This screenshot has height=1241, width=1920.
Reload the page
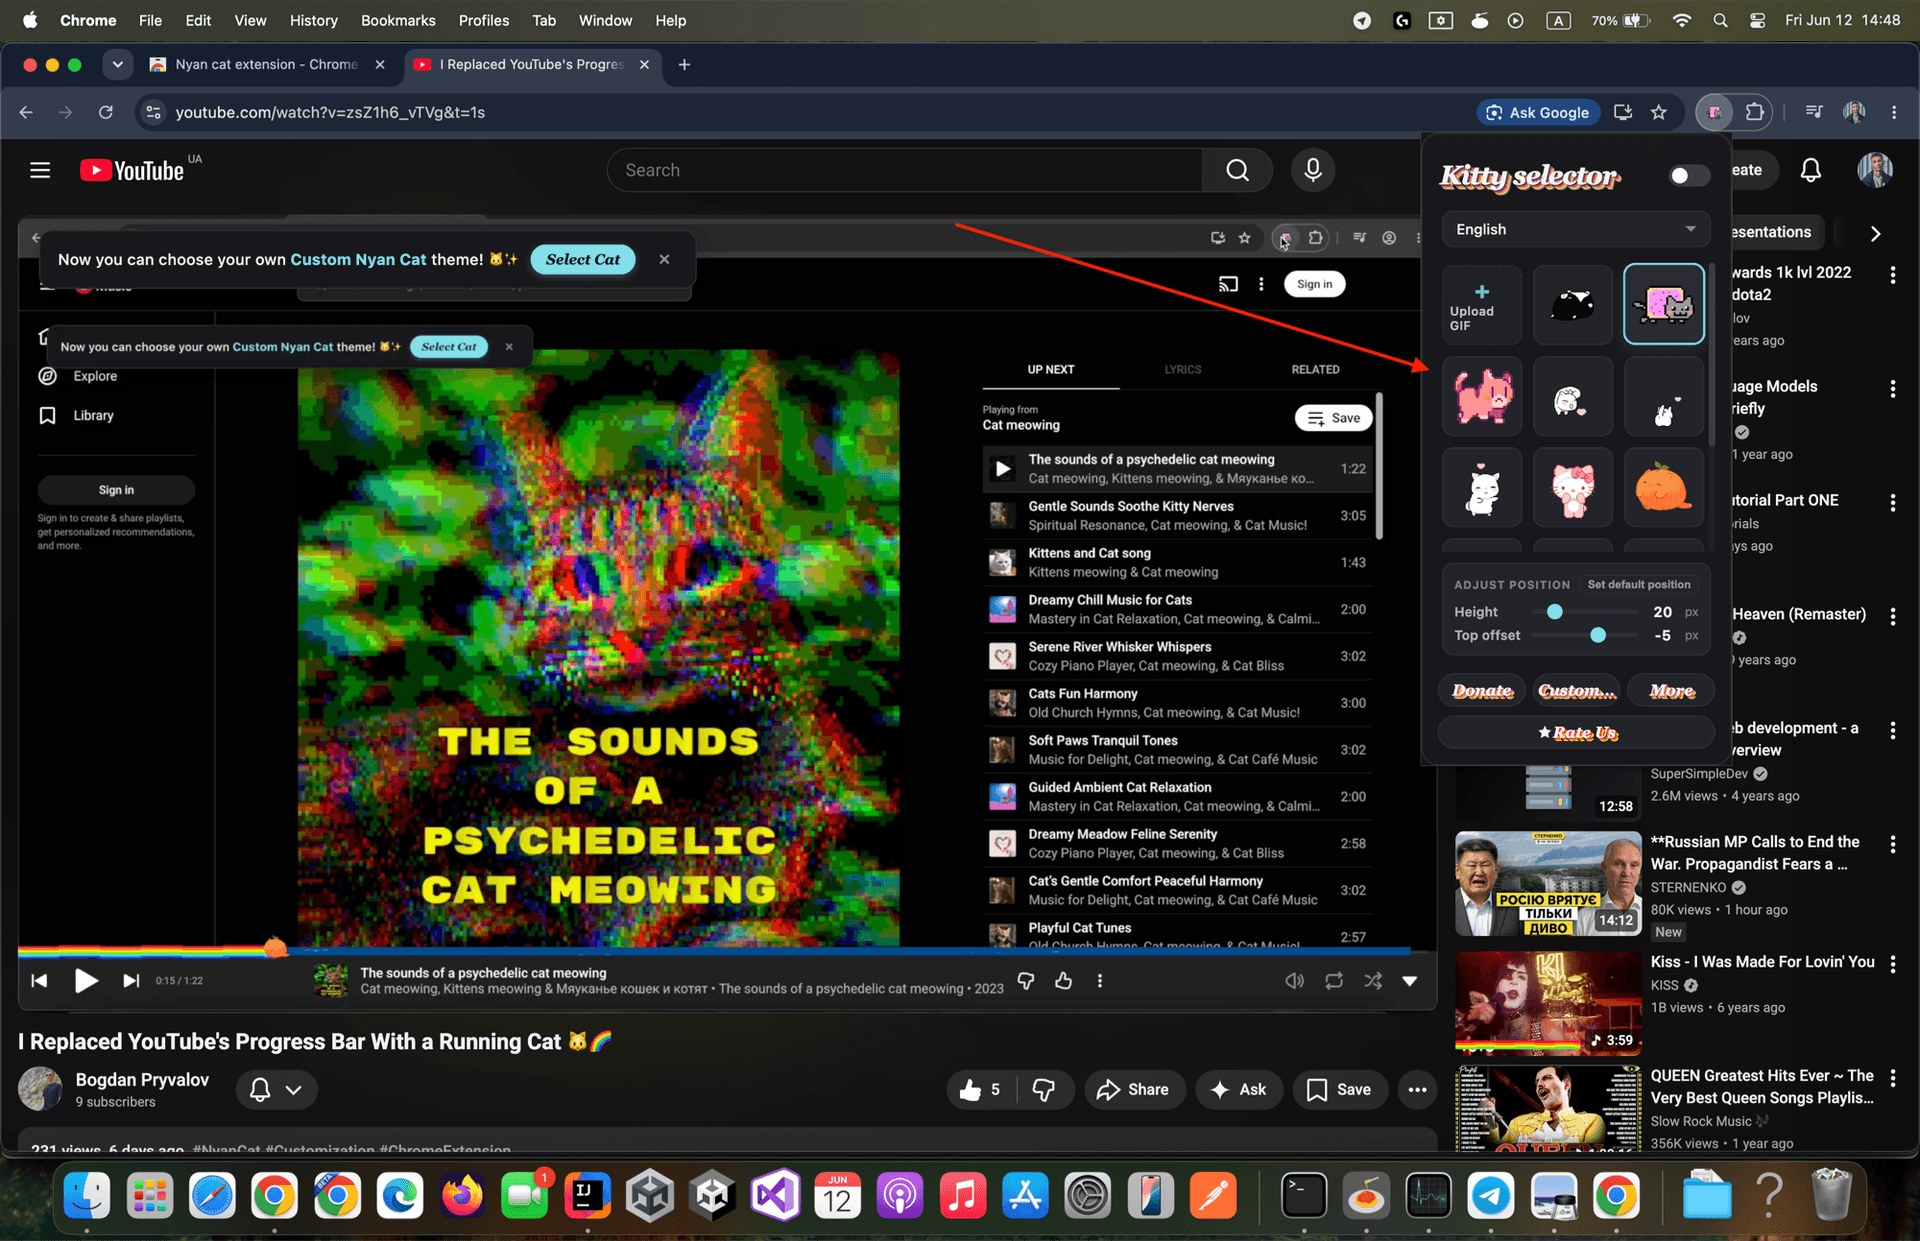click(x=106, y=112)
